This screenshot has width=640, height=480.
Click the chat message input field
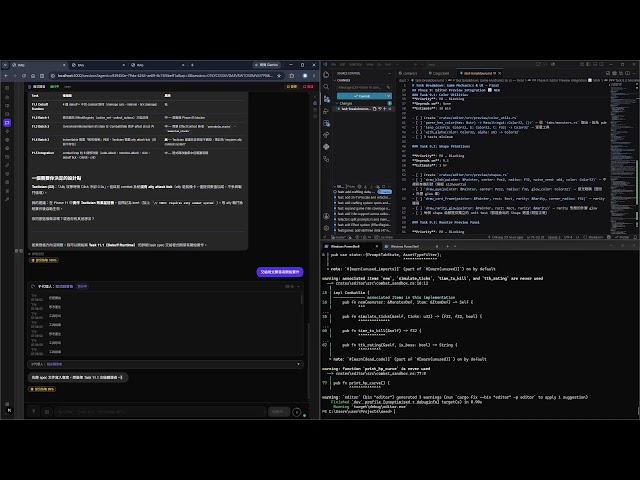point(160,412)
